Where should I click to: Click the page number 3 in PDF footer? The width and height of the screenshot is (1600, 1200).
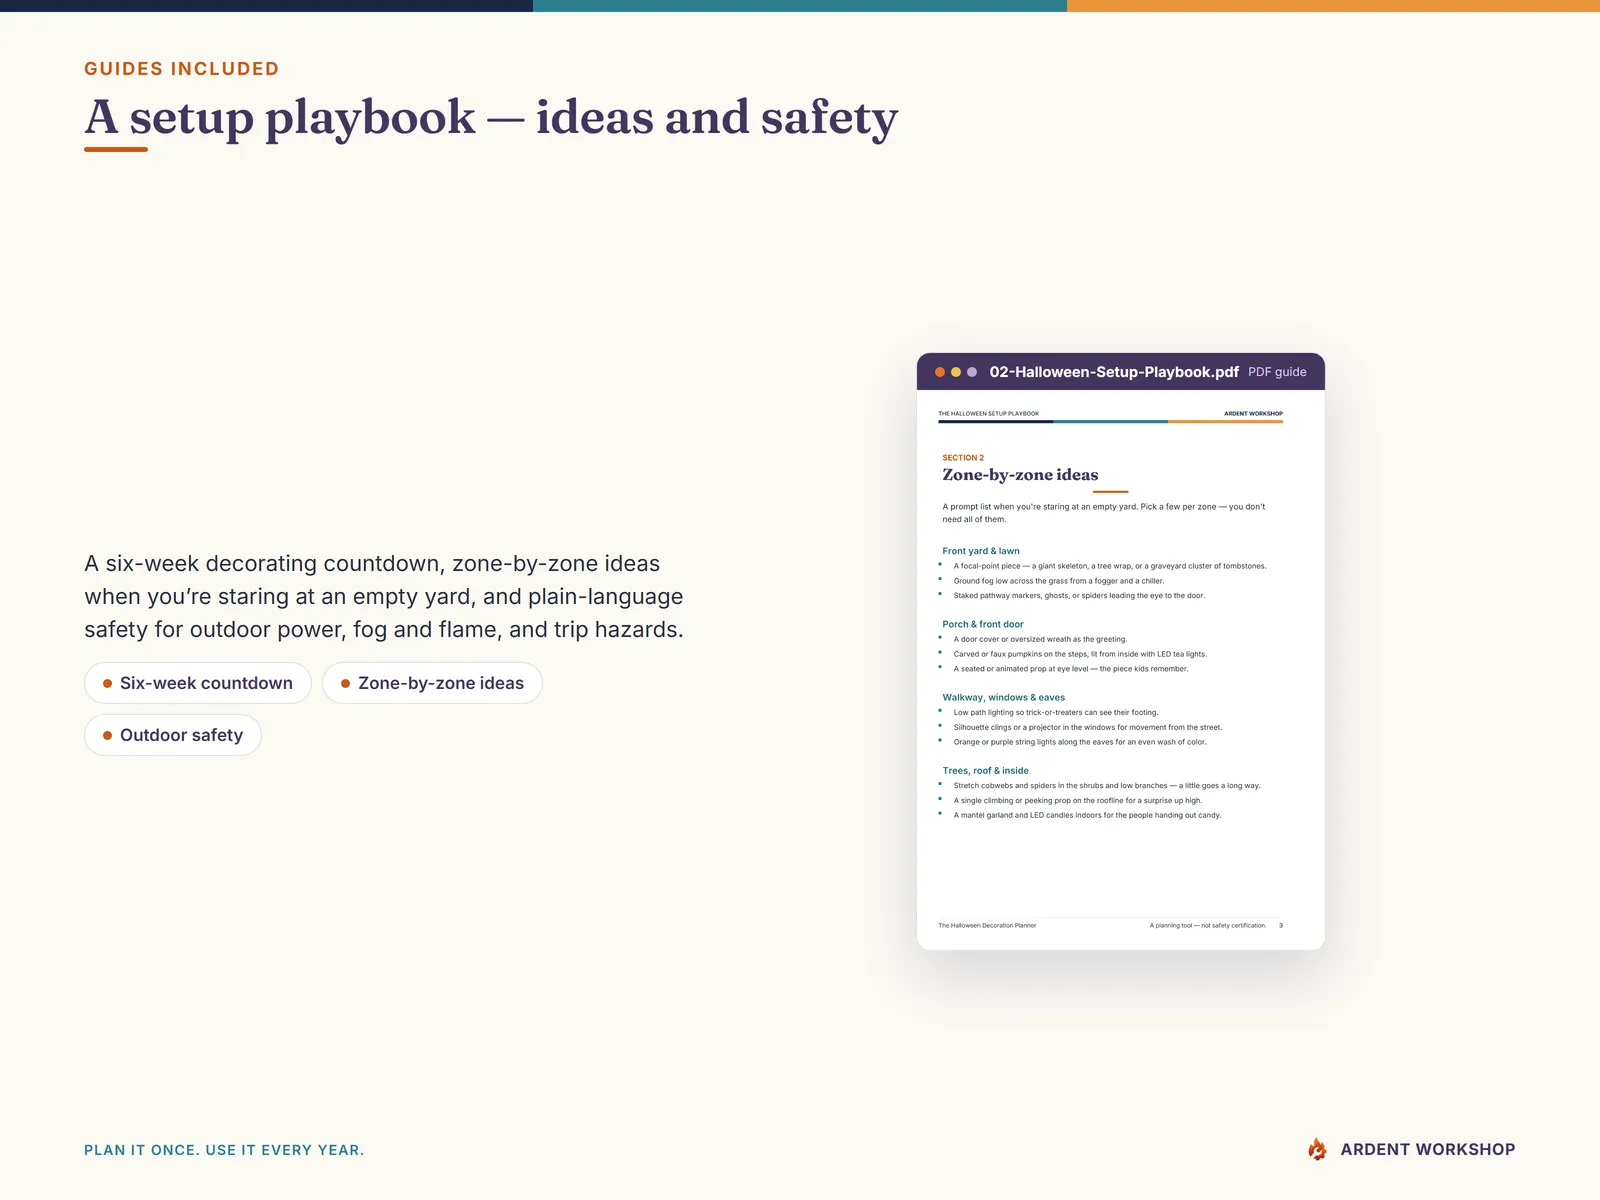(1281, 926)
